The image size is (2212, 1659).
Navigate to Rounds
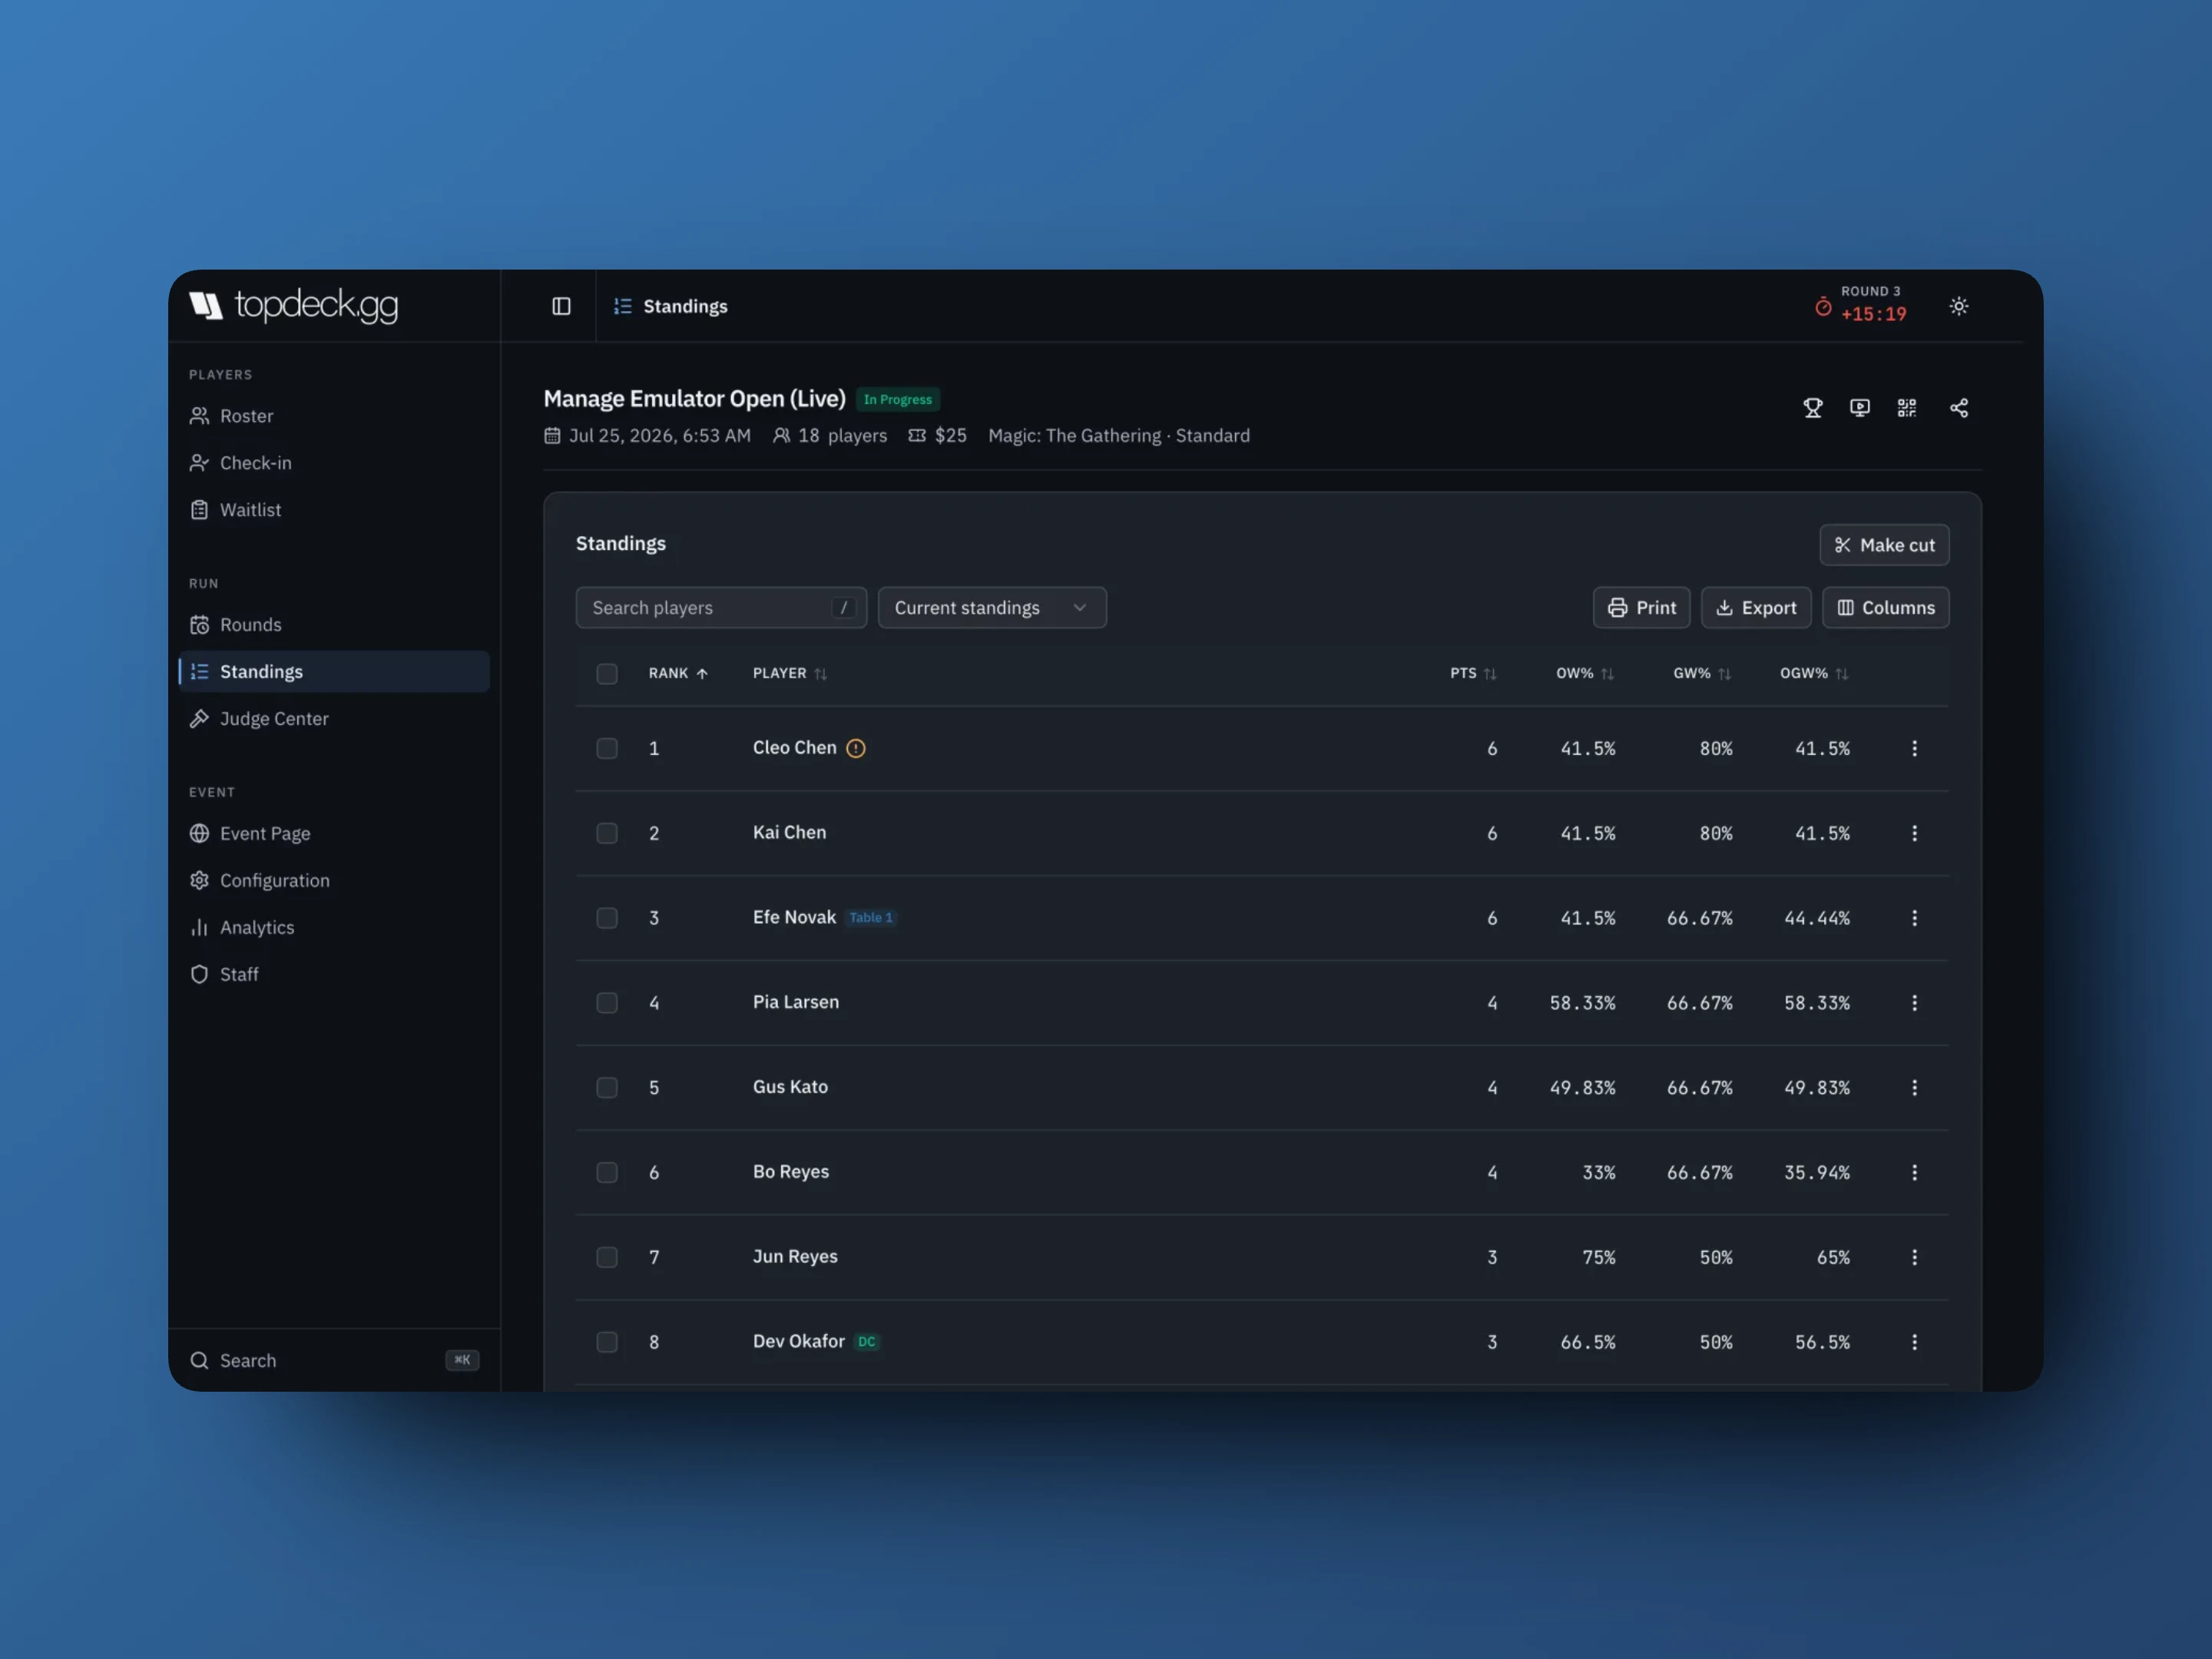point(334,625)
